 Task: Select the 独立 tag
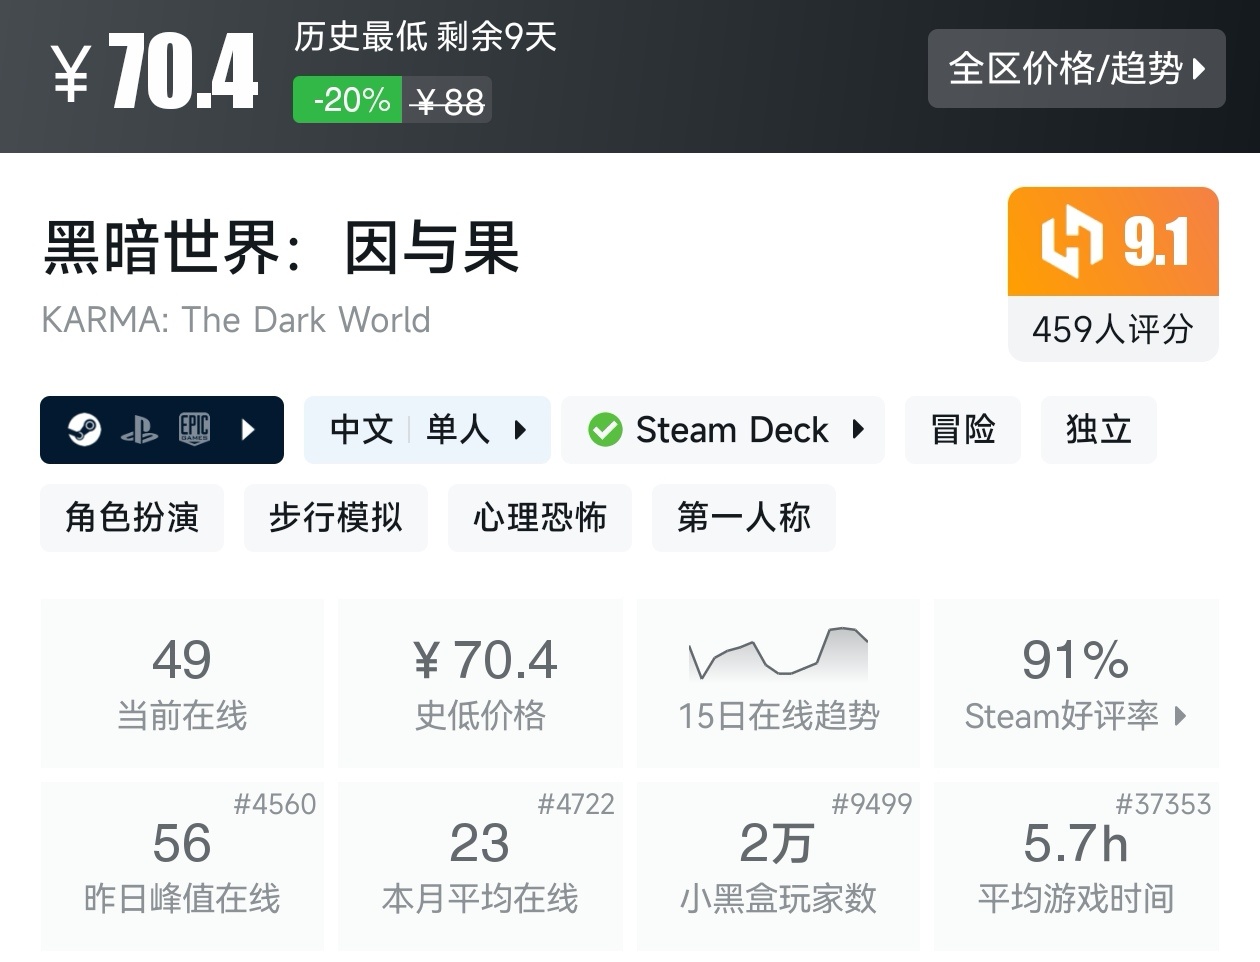[1098, 430]
